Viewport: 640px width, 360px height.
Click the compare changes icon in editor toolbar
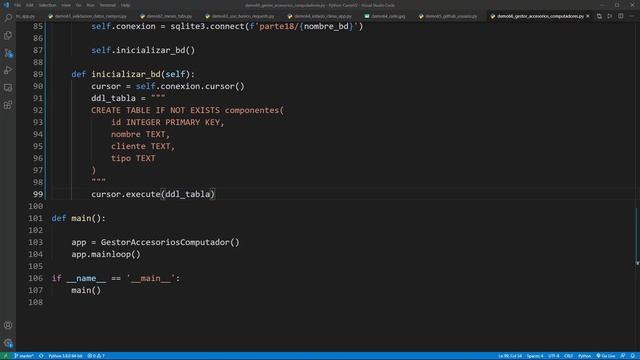599,16
